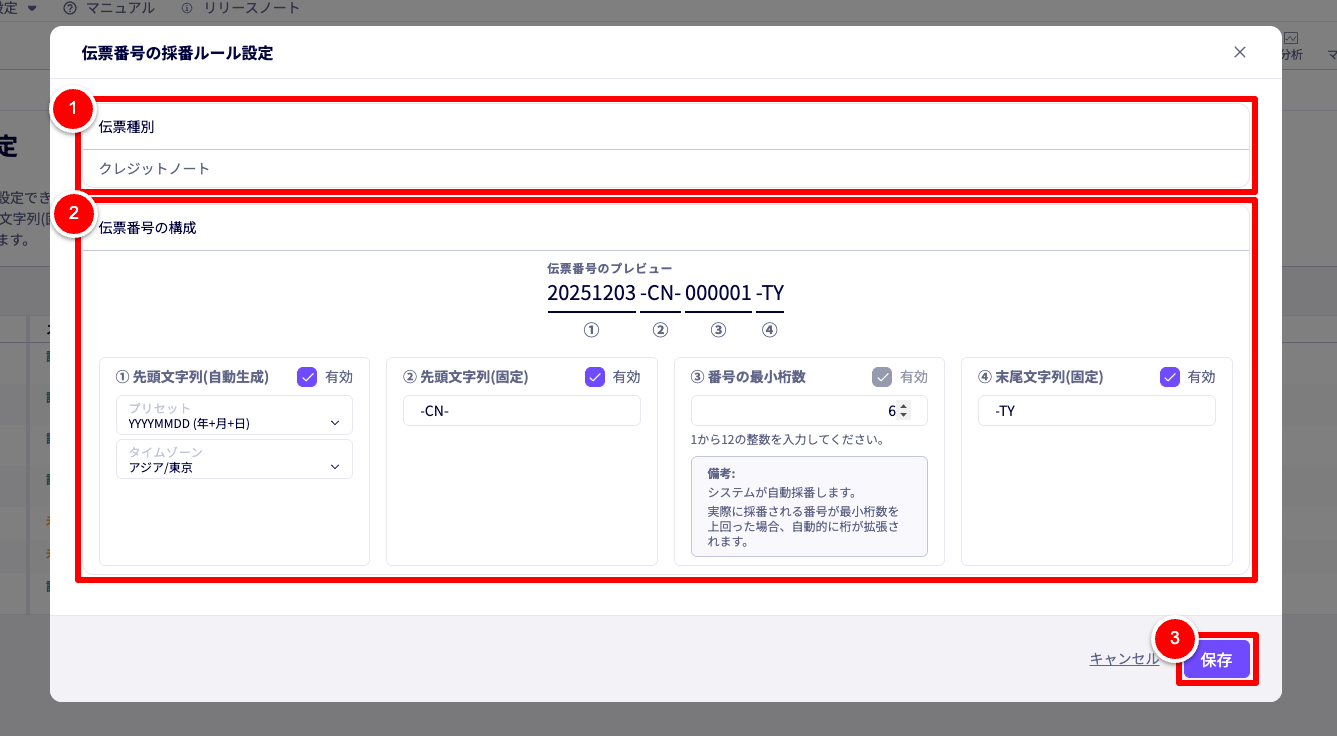Click the up arrow on 番号の最小桁数 stepper
The width and height of the screenshot is (1337, 736).
pyautogui.click(x=904, y=406)
